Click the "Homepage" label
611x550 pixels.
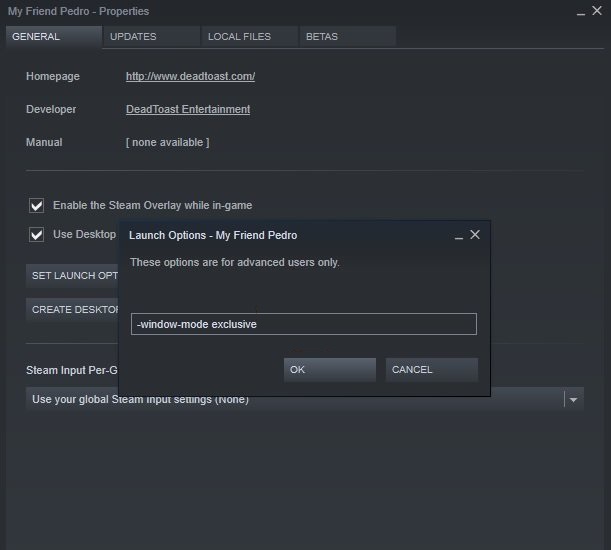53,76
